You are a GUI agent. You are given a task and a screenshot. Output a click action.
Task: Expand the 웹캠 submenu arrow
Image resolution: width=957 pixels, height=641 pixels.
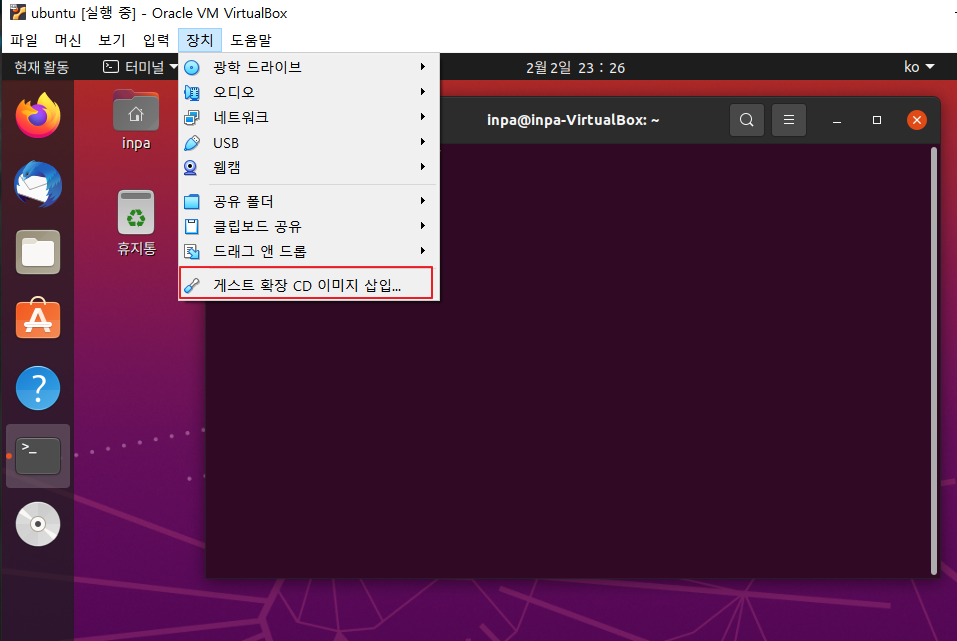(422, 167)
